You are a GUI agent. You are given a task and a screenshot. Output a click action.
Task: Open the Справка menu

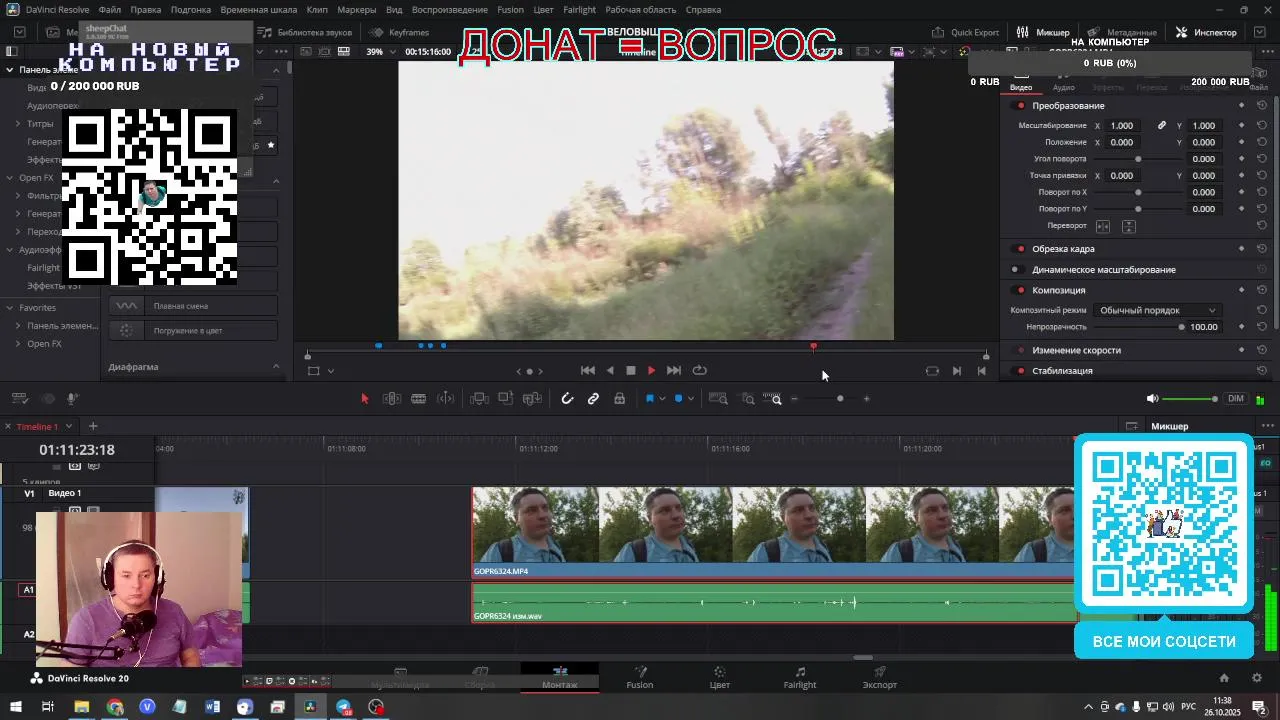click(704, 10)
